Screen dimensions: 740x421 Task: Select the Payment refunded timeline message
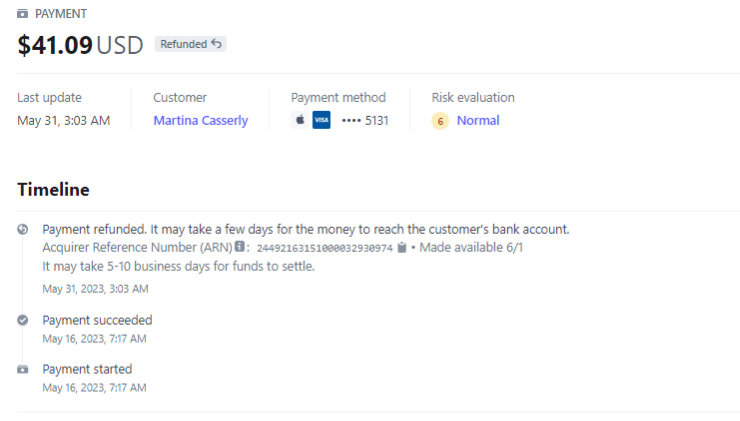click(x=305, y=229)
